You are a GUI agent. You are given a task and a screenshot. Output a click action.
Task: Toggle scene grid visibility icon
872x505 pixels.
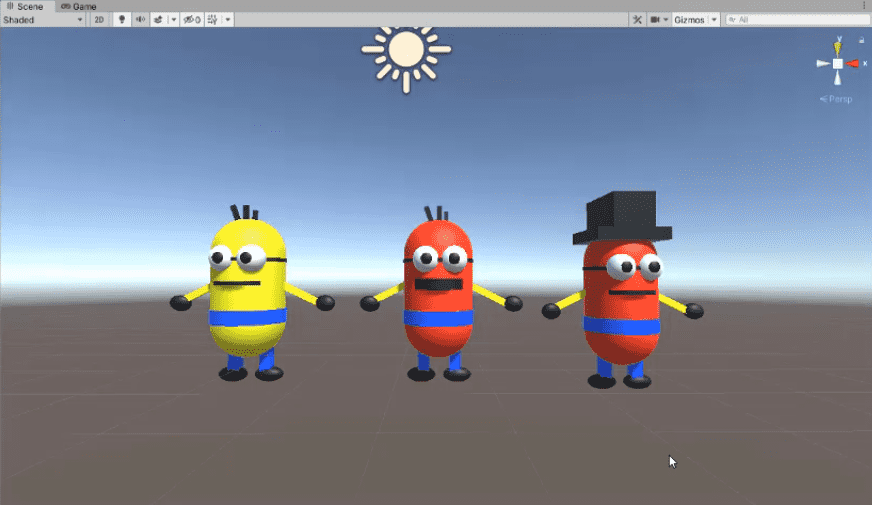(x=212, y=19)
